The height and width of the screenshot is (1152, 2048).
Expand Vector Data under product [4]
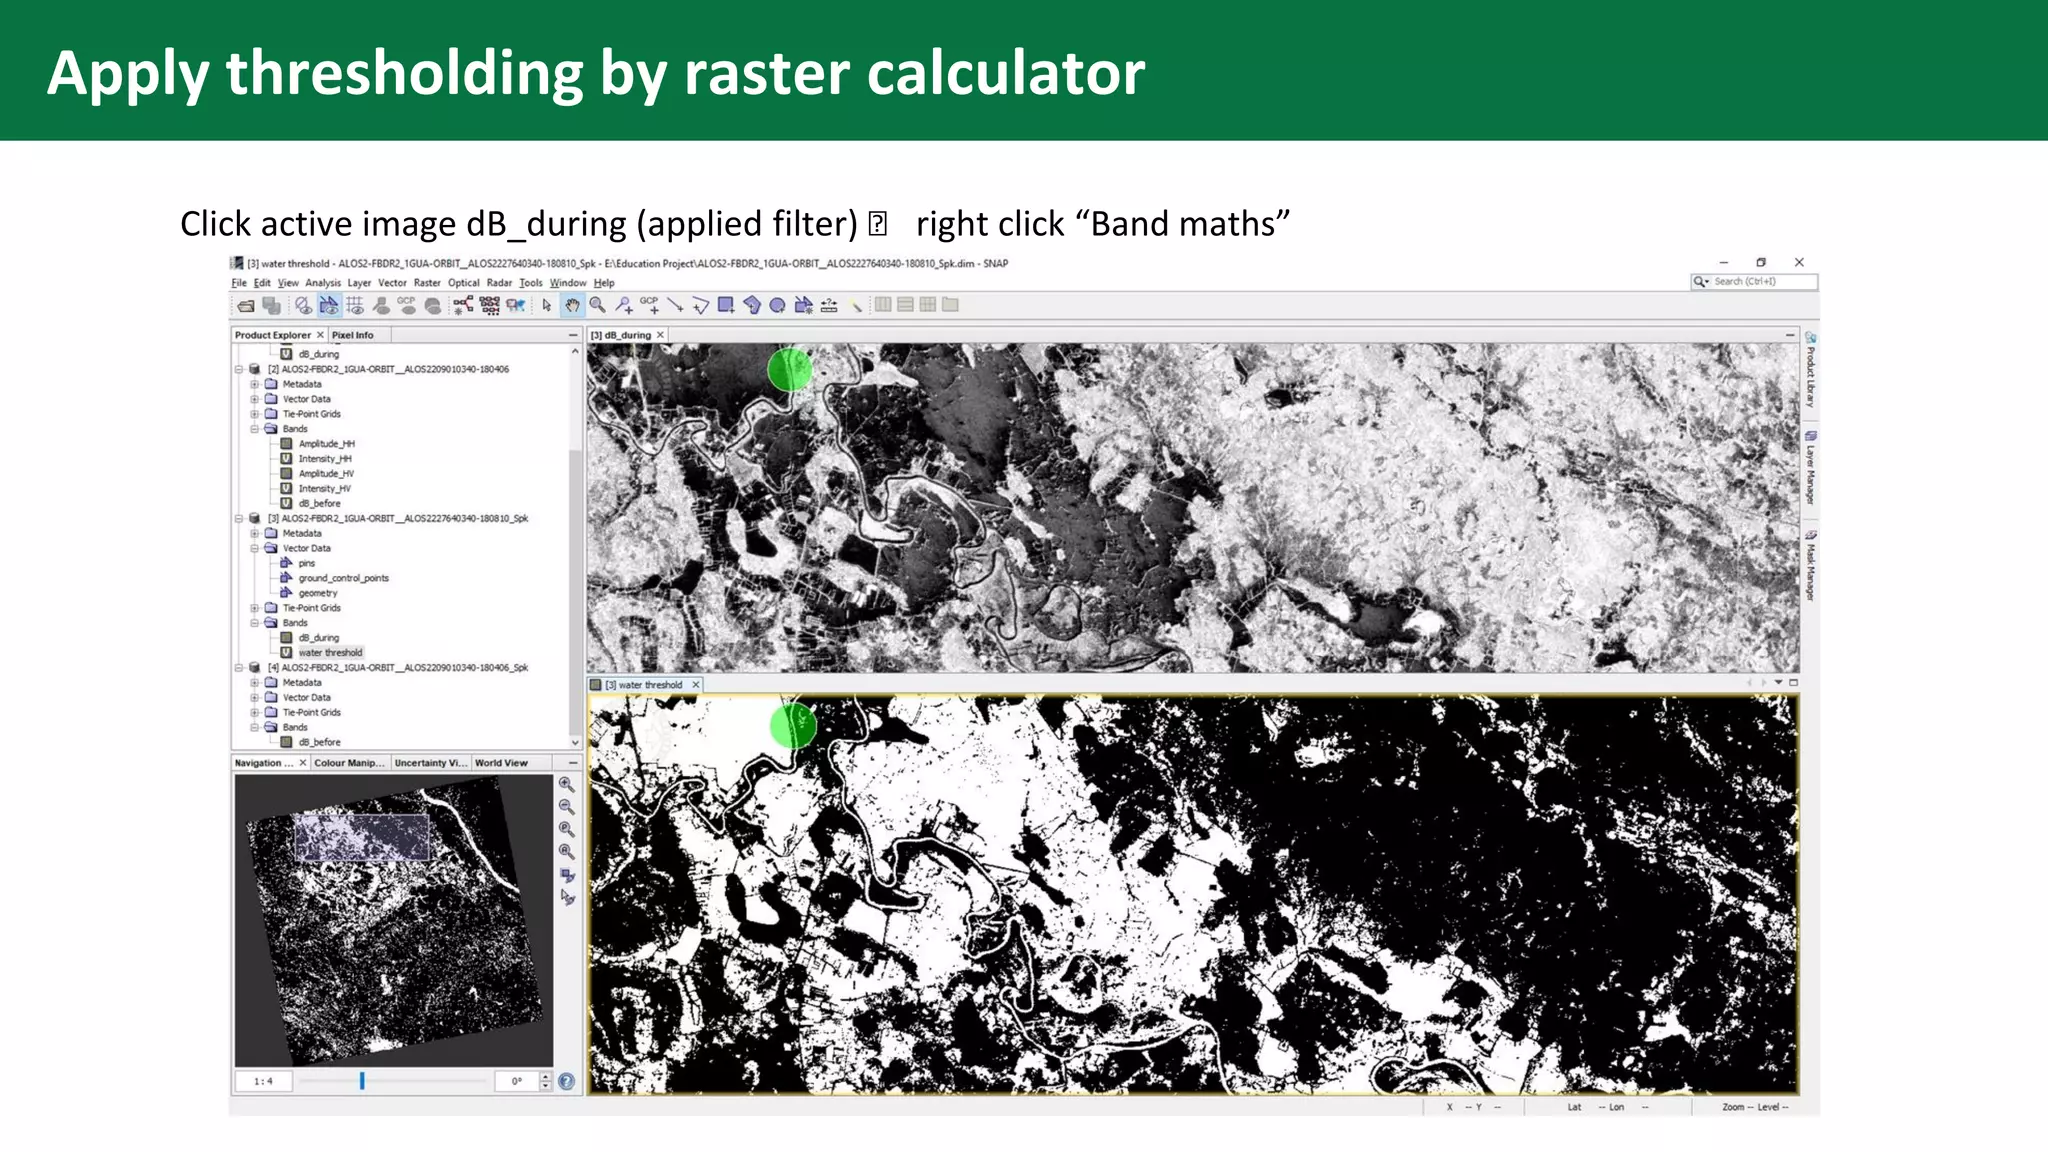[x=254, y=698]
